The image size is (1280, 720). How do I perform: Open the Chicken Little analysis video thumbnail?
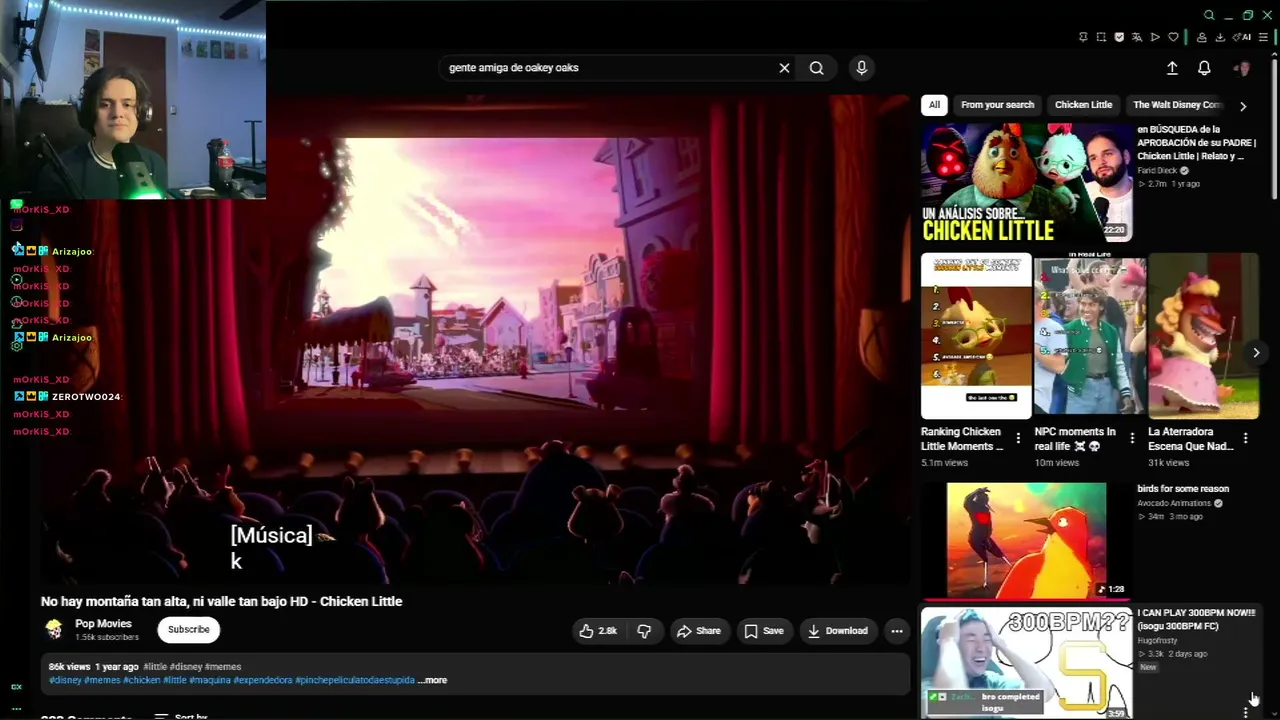1026,183
